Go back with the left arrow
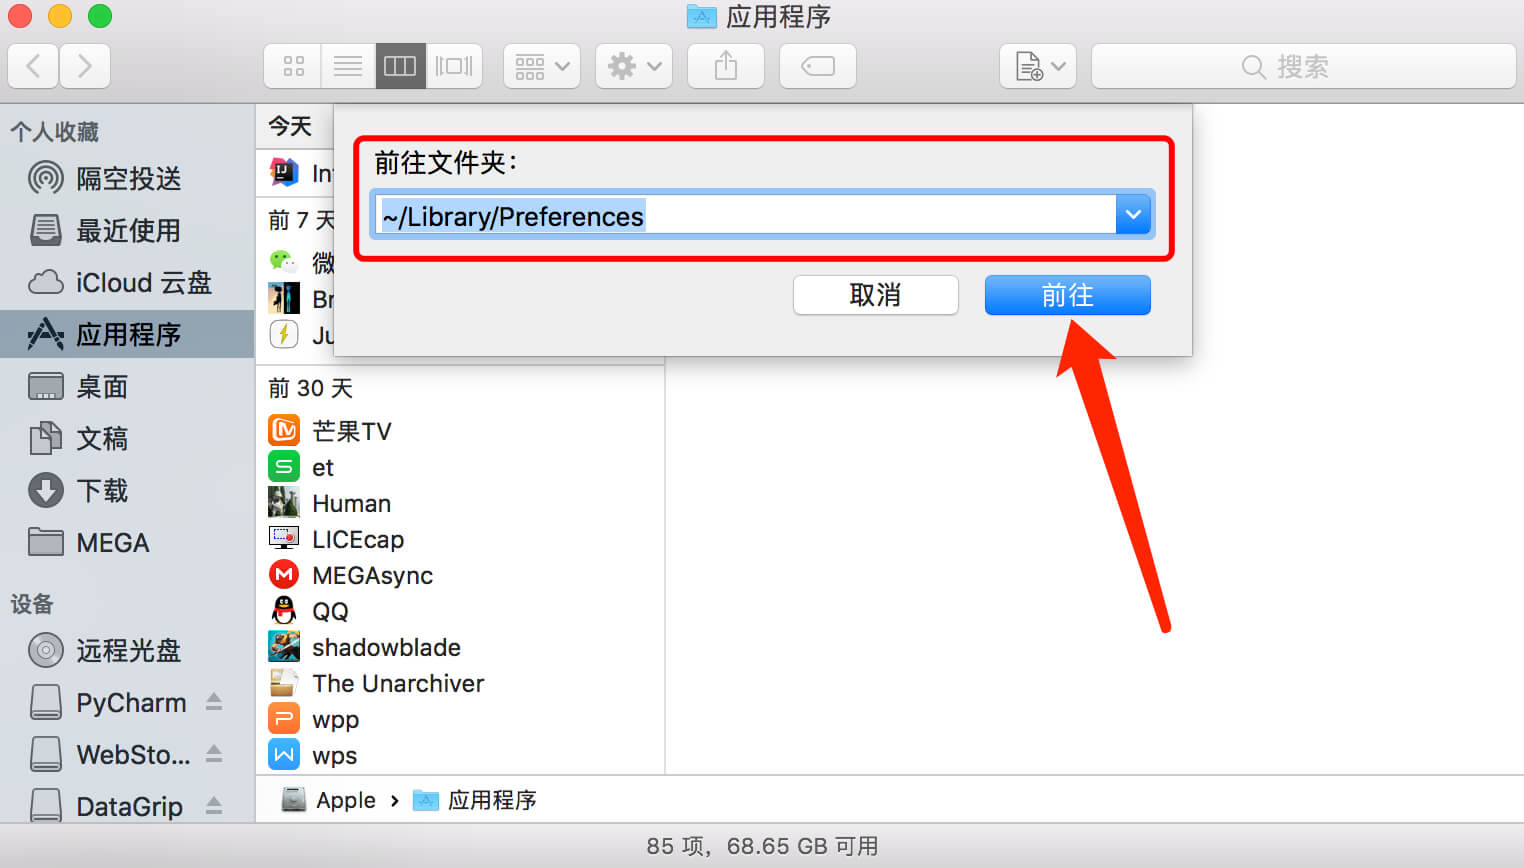 click(33, 66)
